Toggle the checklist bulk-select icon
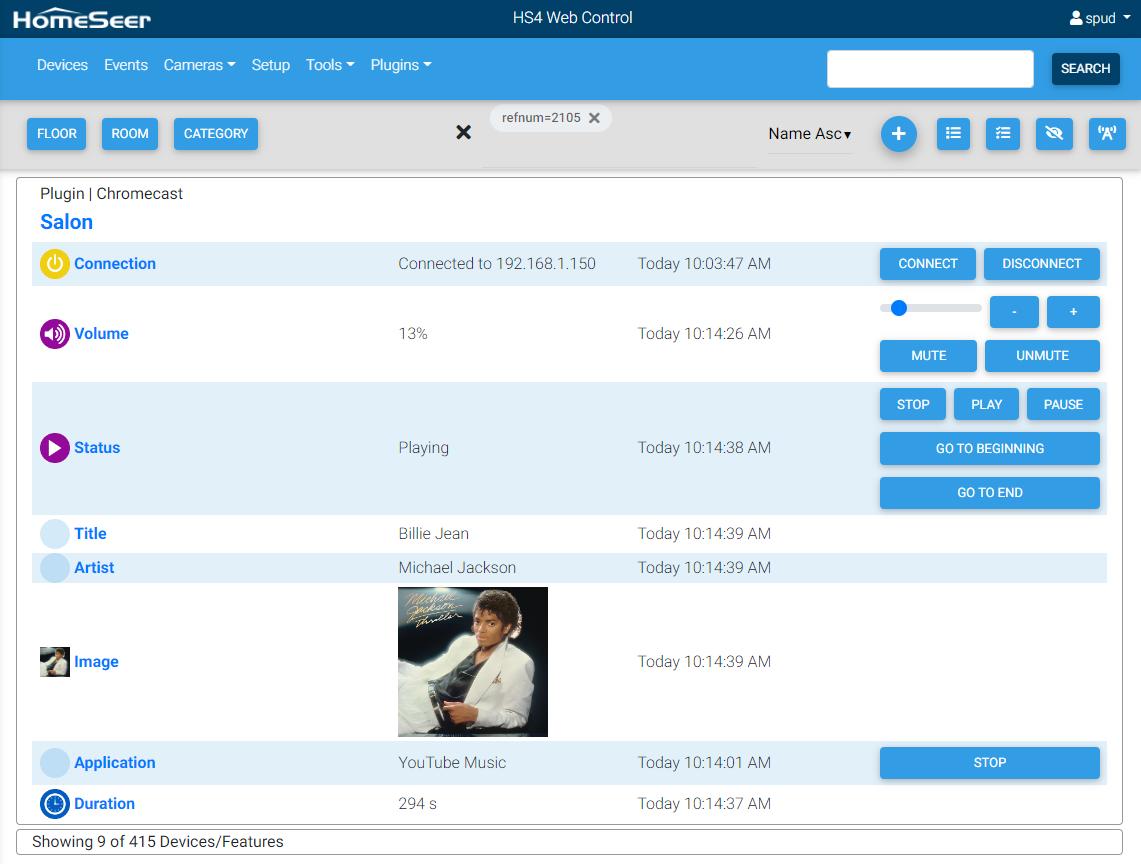Viewport: 1141px width, 864px height. 1002,134
